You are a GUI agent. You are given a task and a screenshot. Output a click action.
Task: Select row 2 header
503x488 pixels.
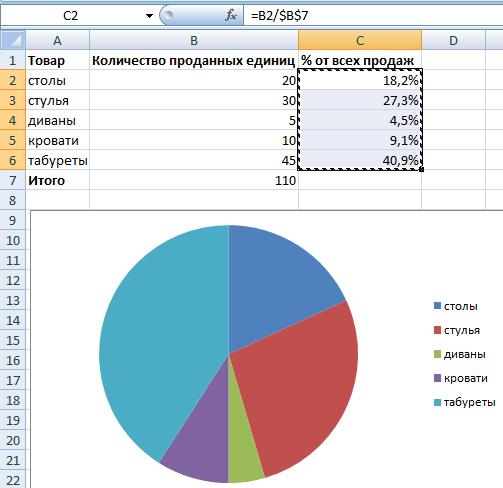point(13,80)
